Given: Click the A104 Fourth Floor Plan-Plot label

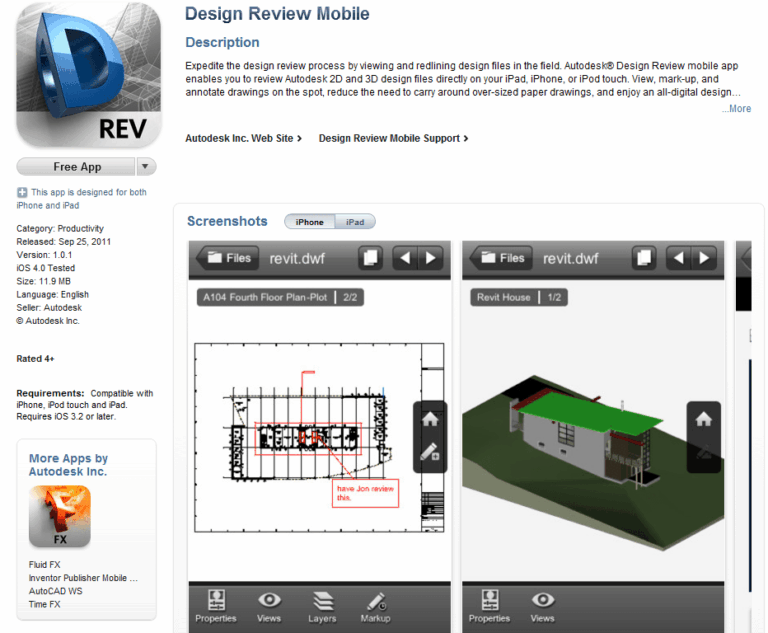Looking at the screenshot, I should click(280, 297).
